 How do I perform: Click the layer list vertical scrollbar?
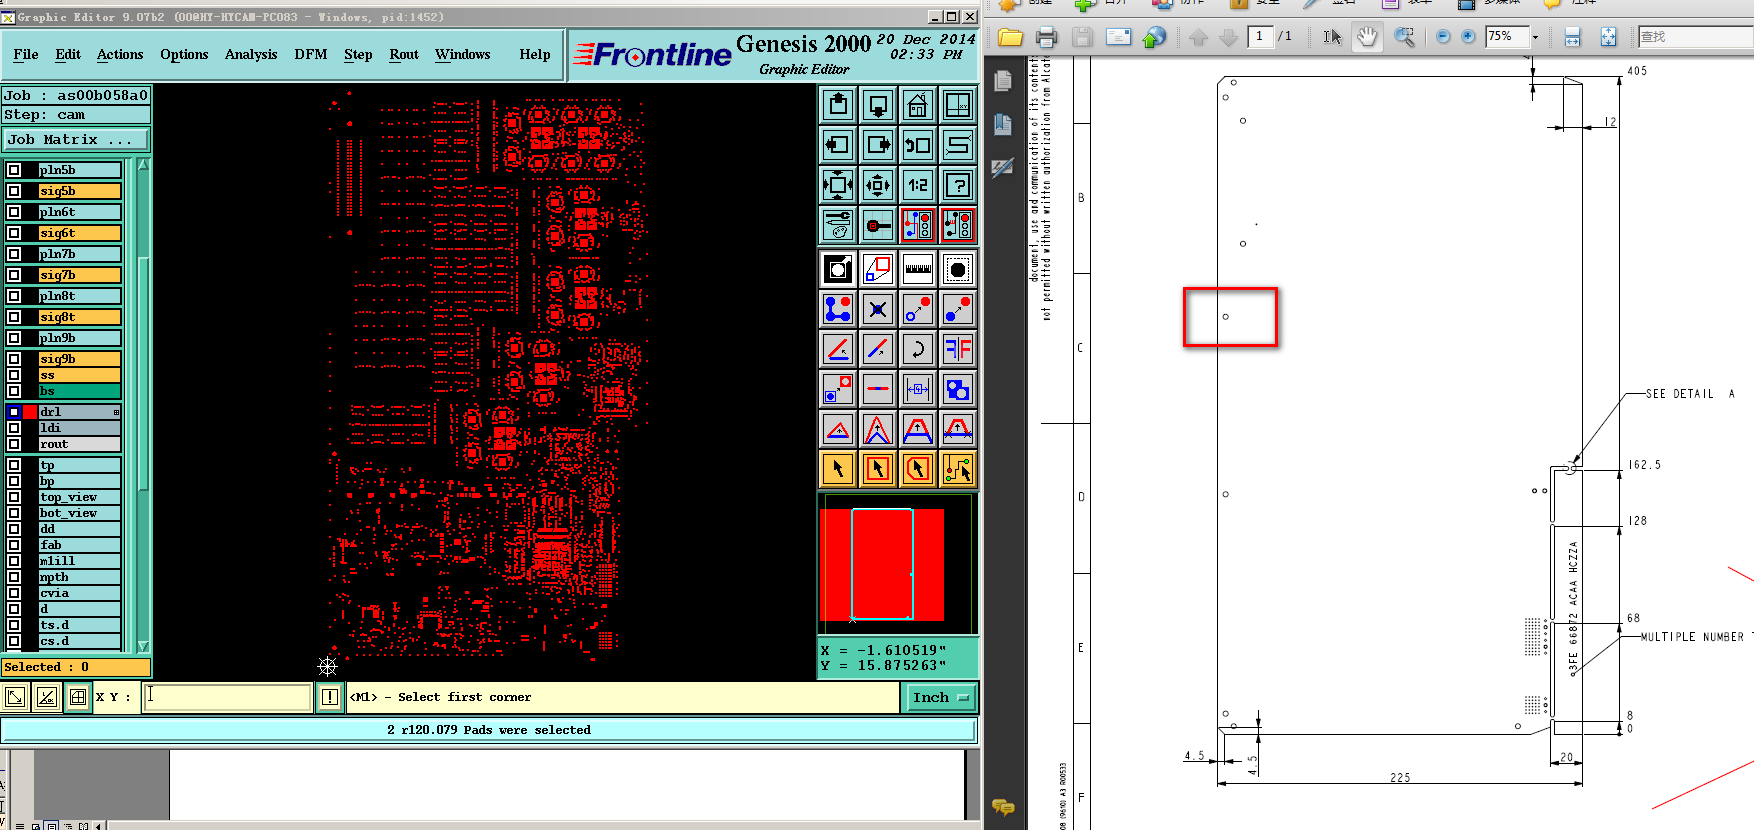[143, 375]
